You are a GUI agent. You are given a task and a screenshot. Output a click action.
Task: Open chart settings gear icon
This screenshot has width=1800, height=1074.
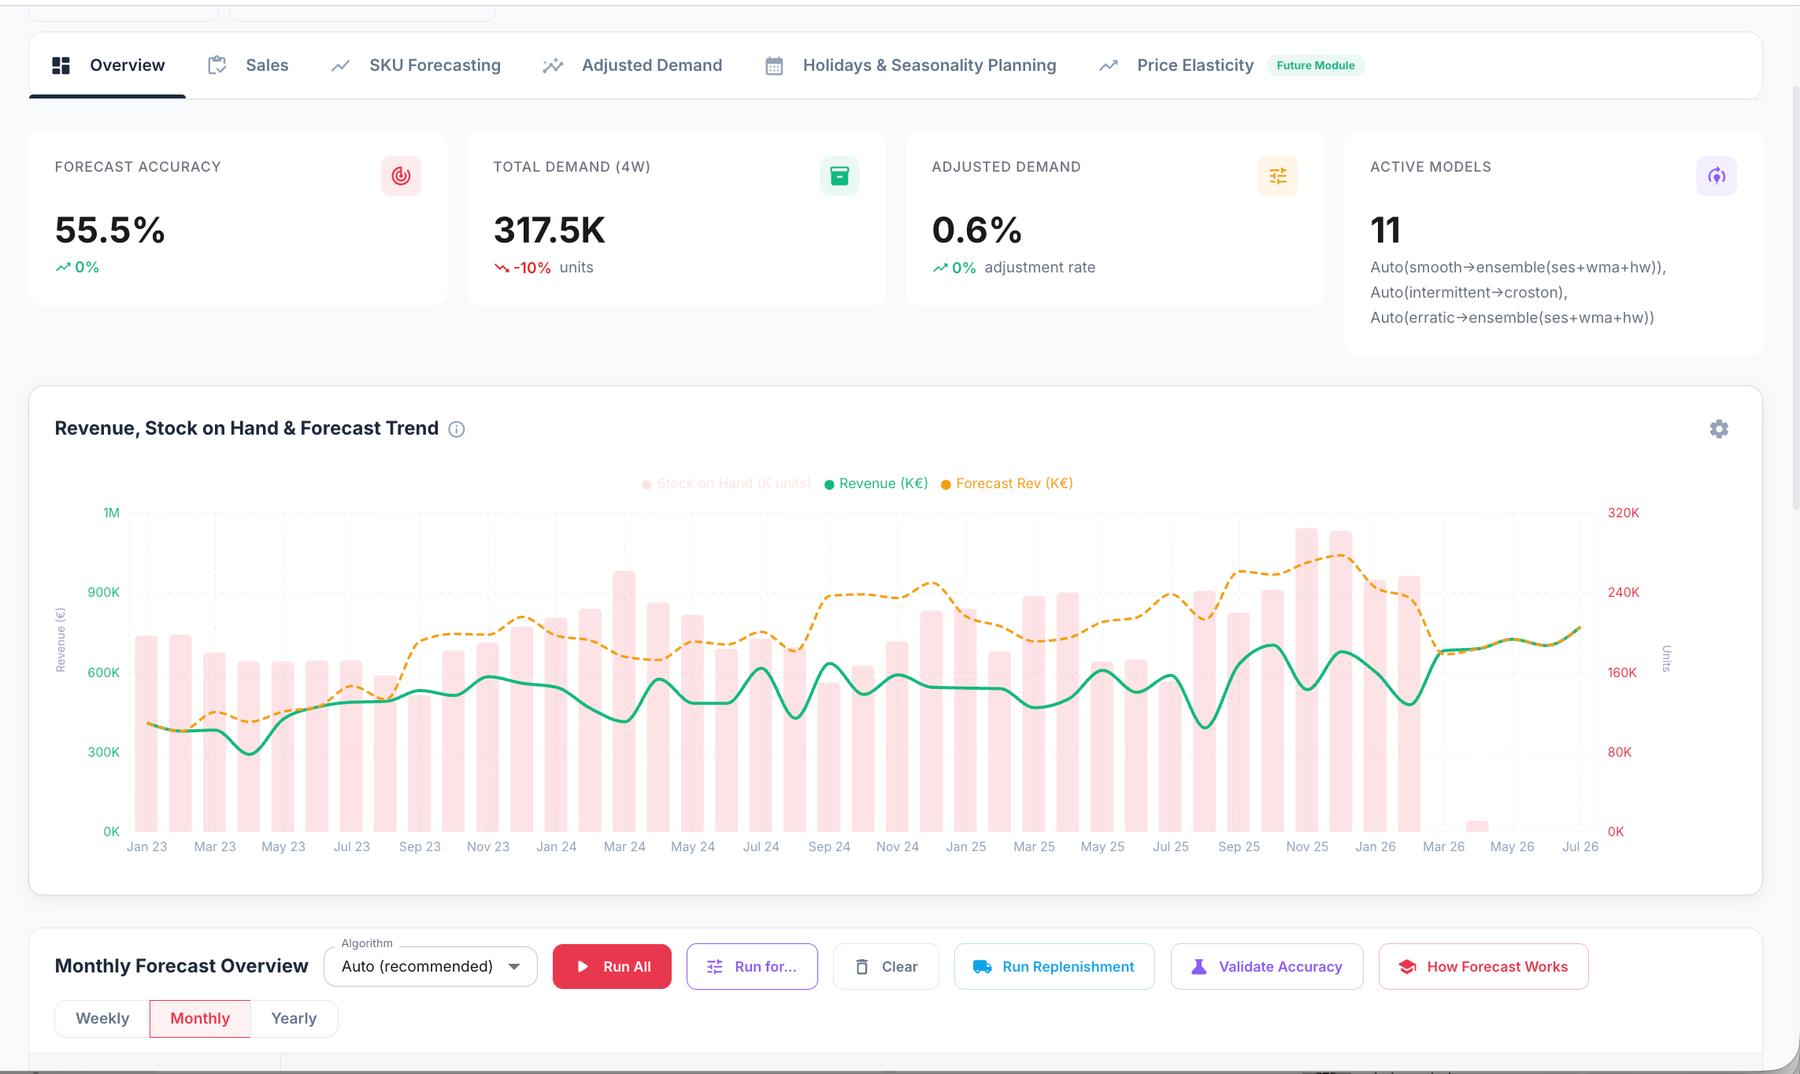(x=1719, y=429)
